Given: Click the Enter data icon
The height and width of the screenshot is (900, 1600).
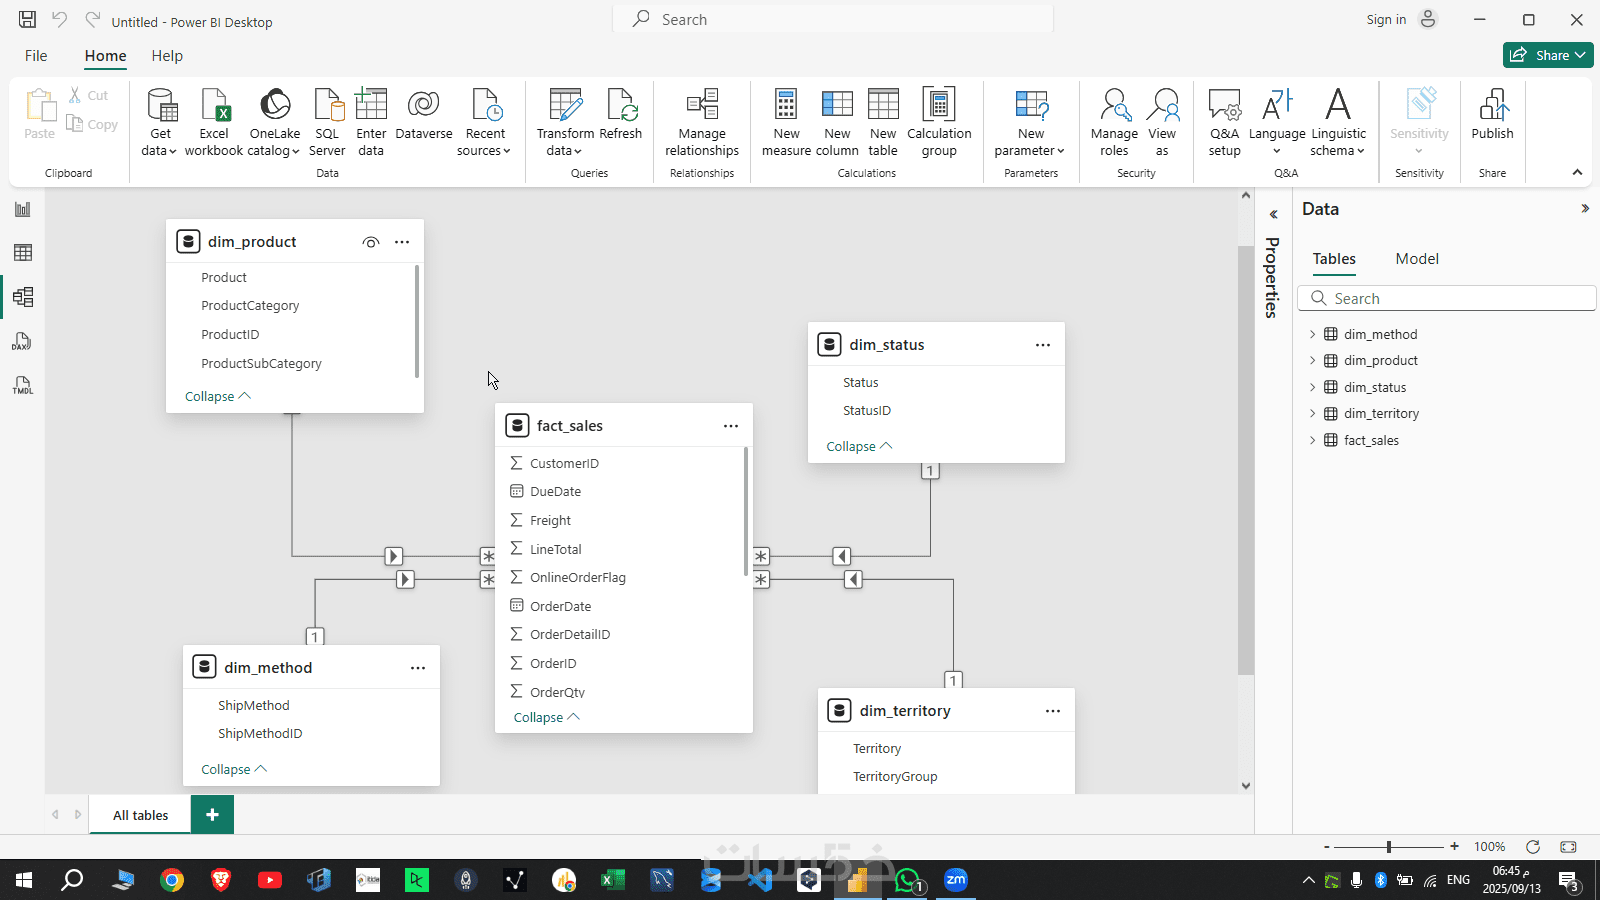Looking at the screenshot, I should pos(371,104).
